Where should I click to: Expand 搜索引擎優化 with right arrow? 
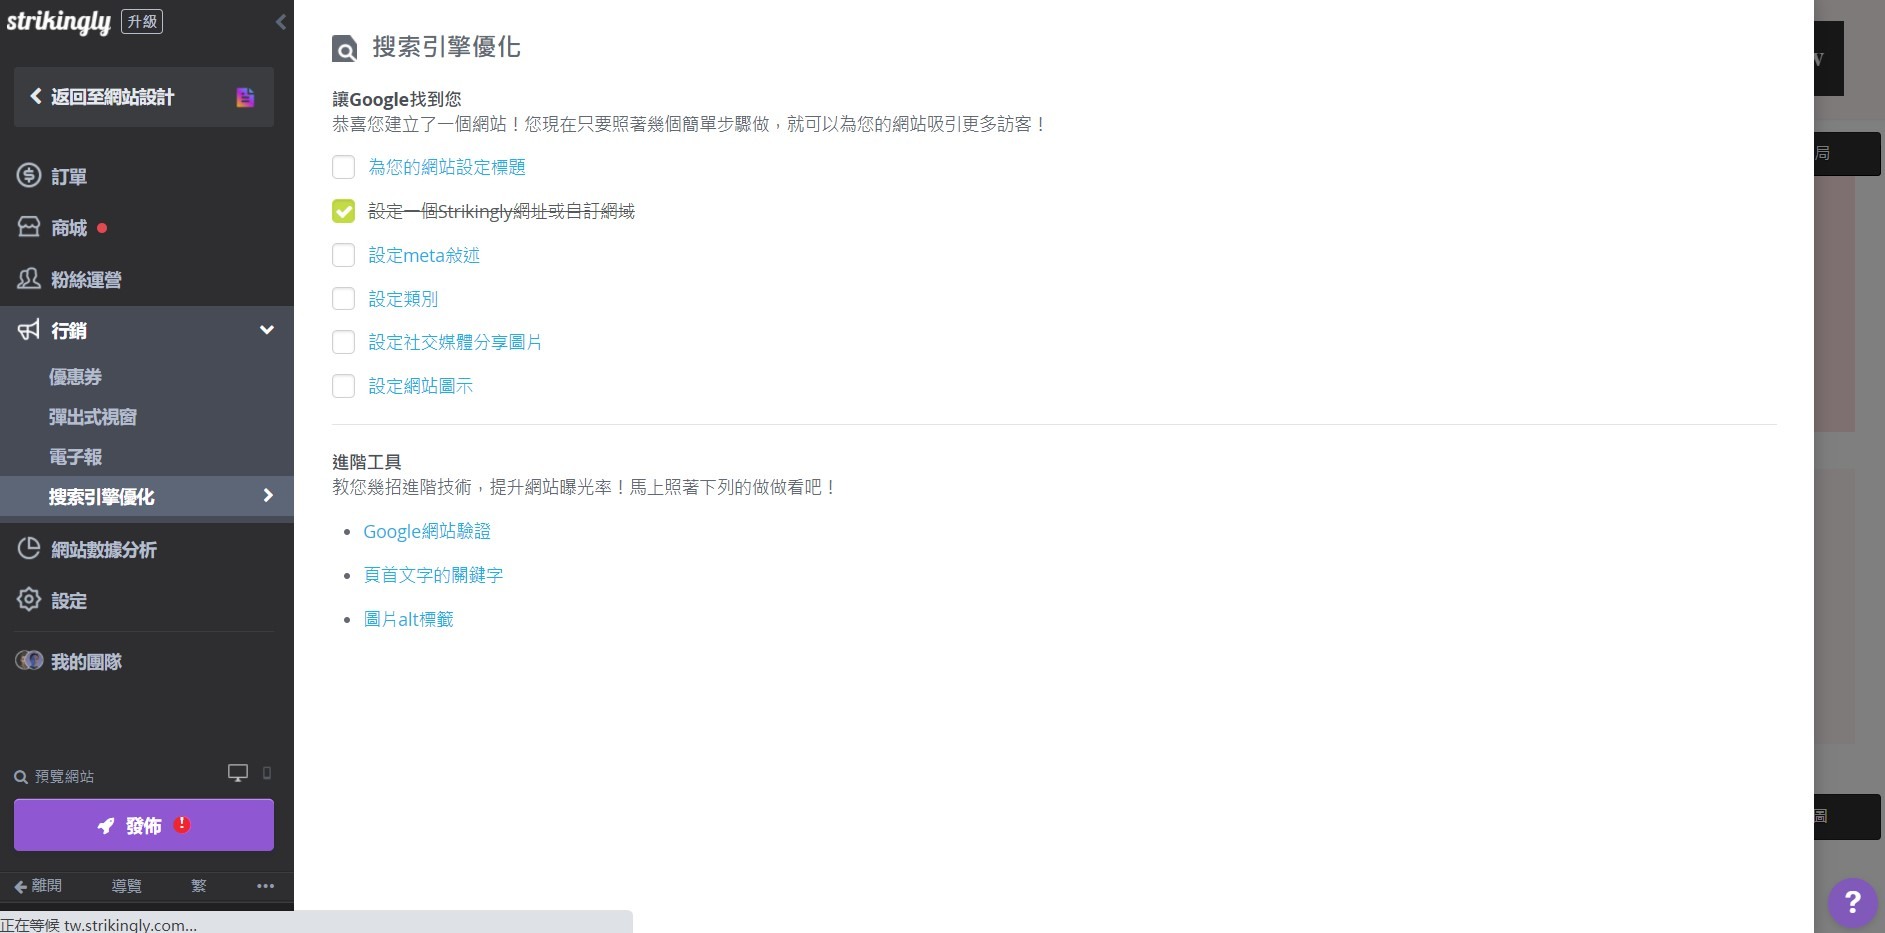267,495
